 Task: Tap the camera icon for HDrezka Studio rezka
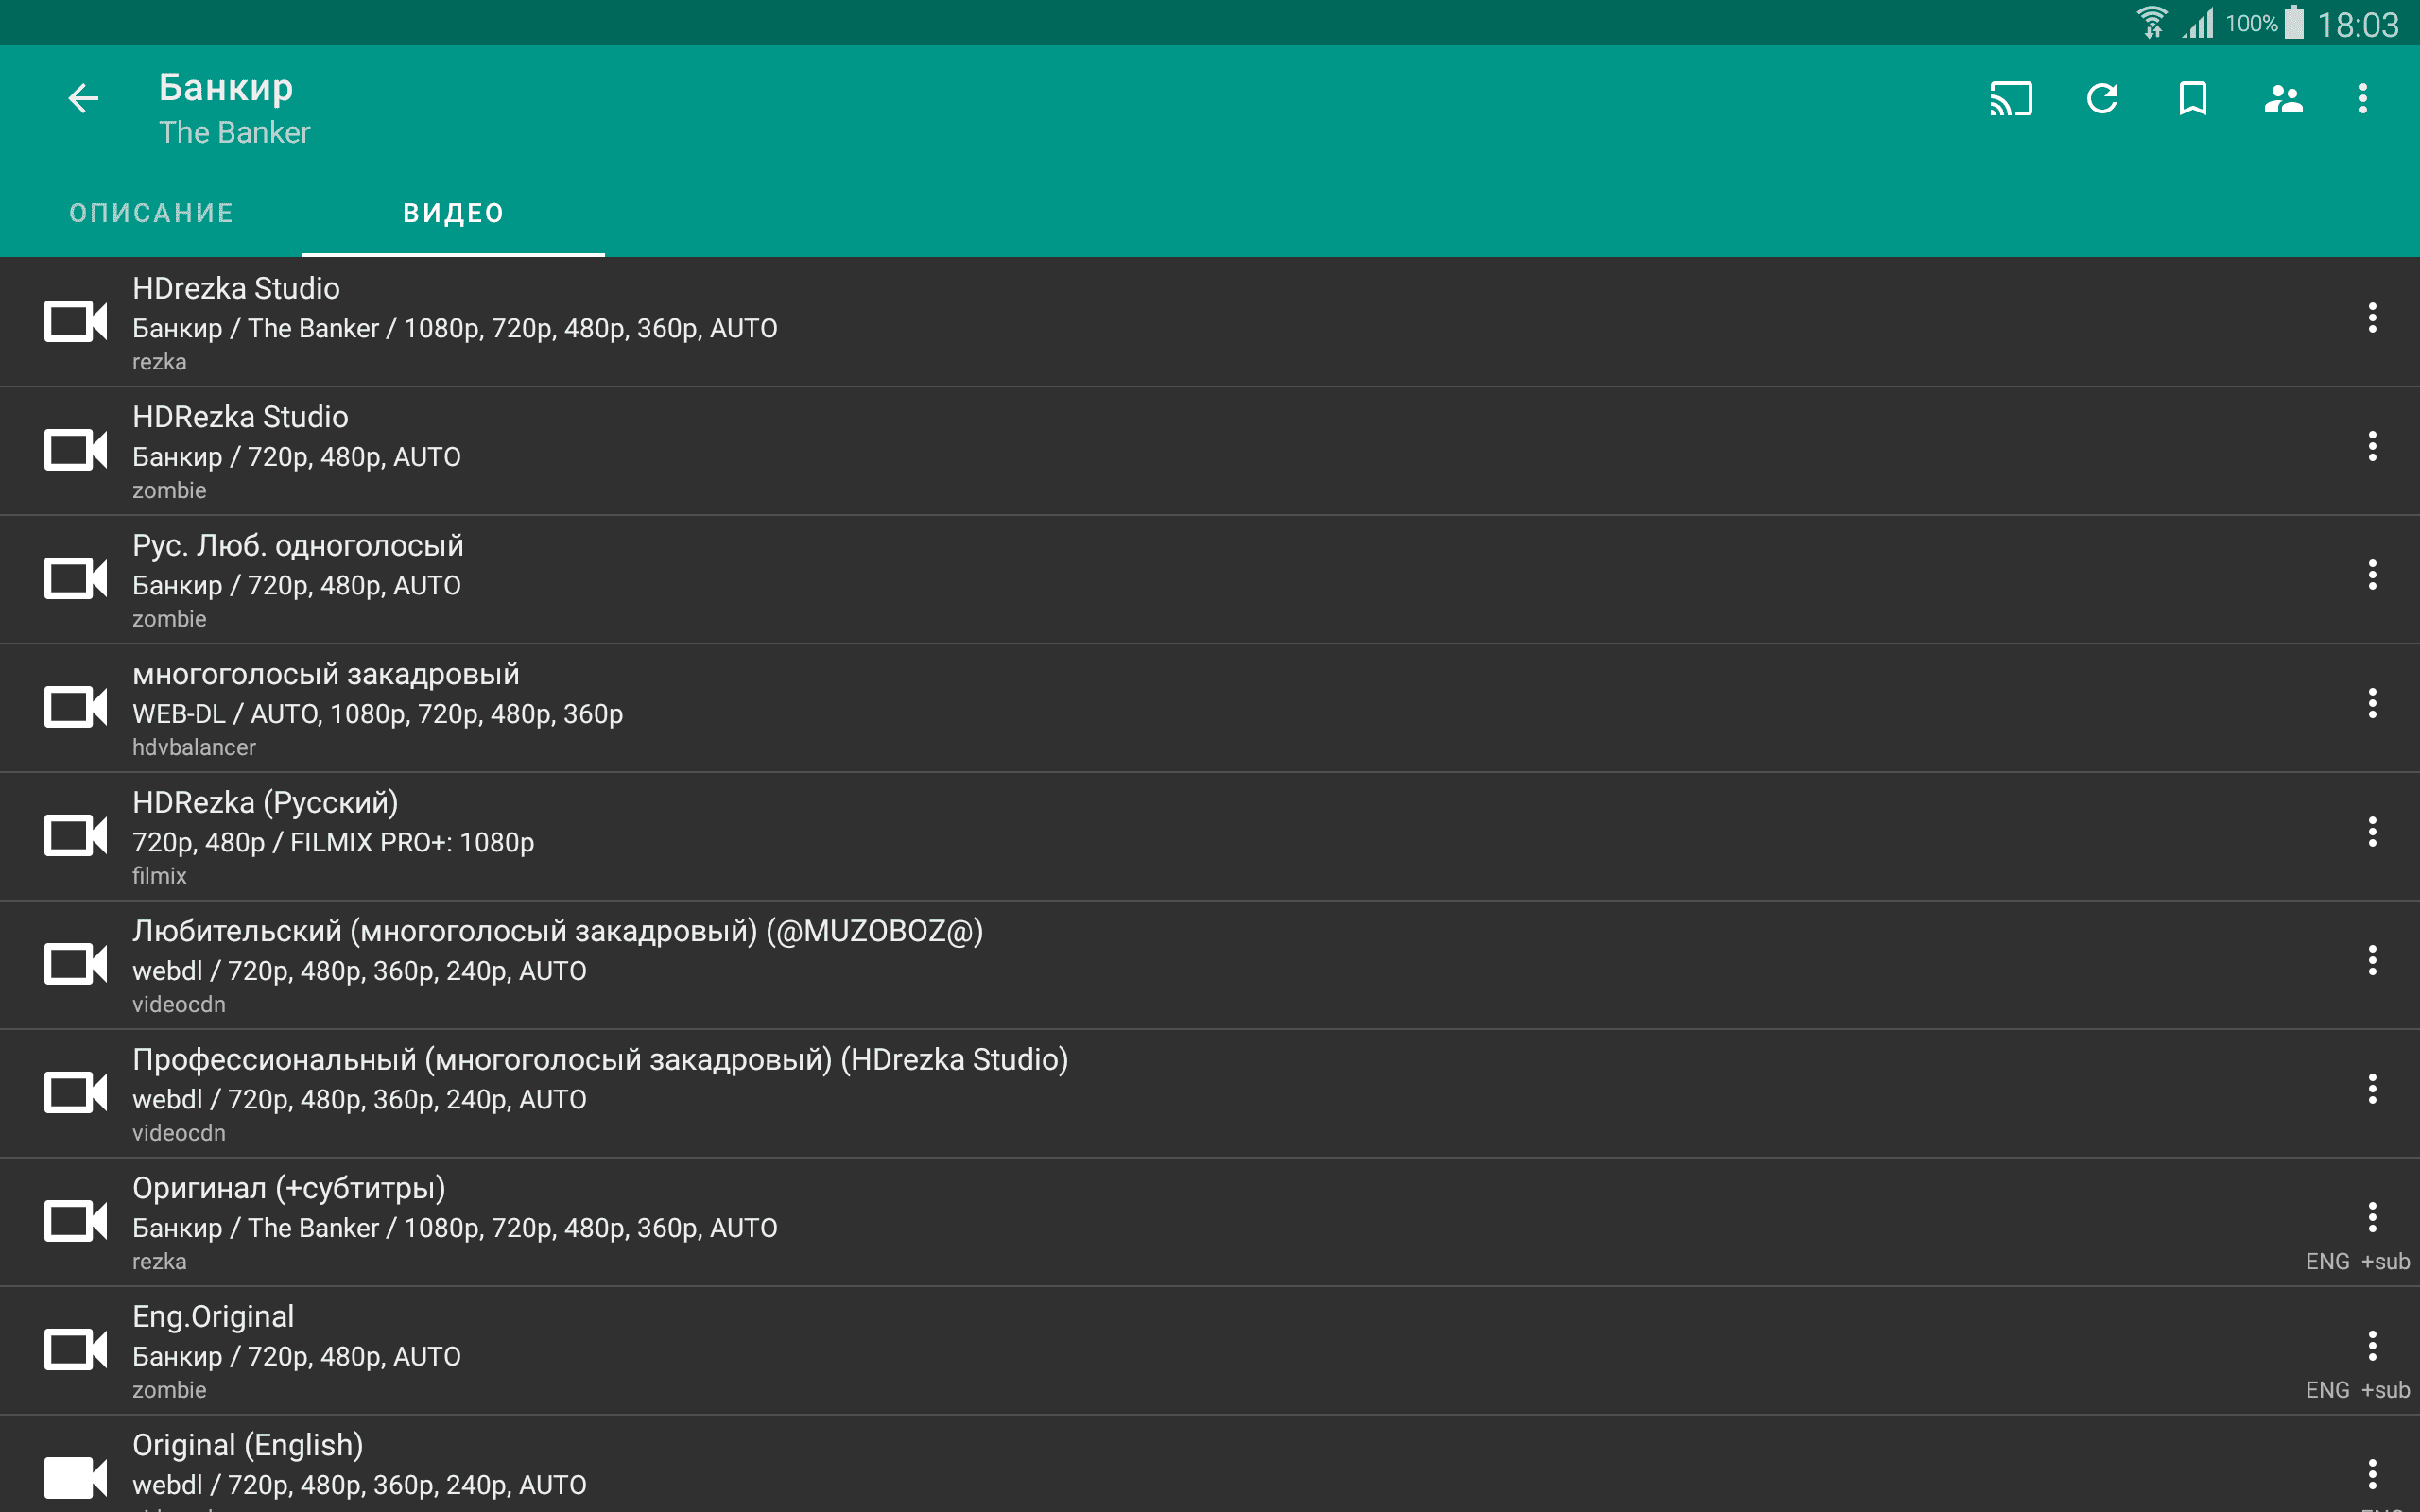(75, 321)
